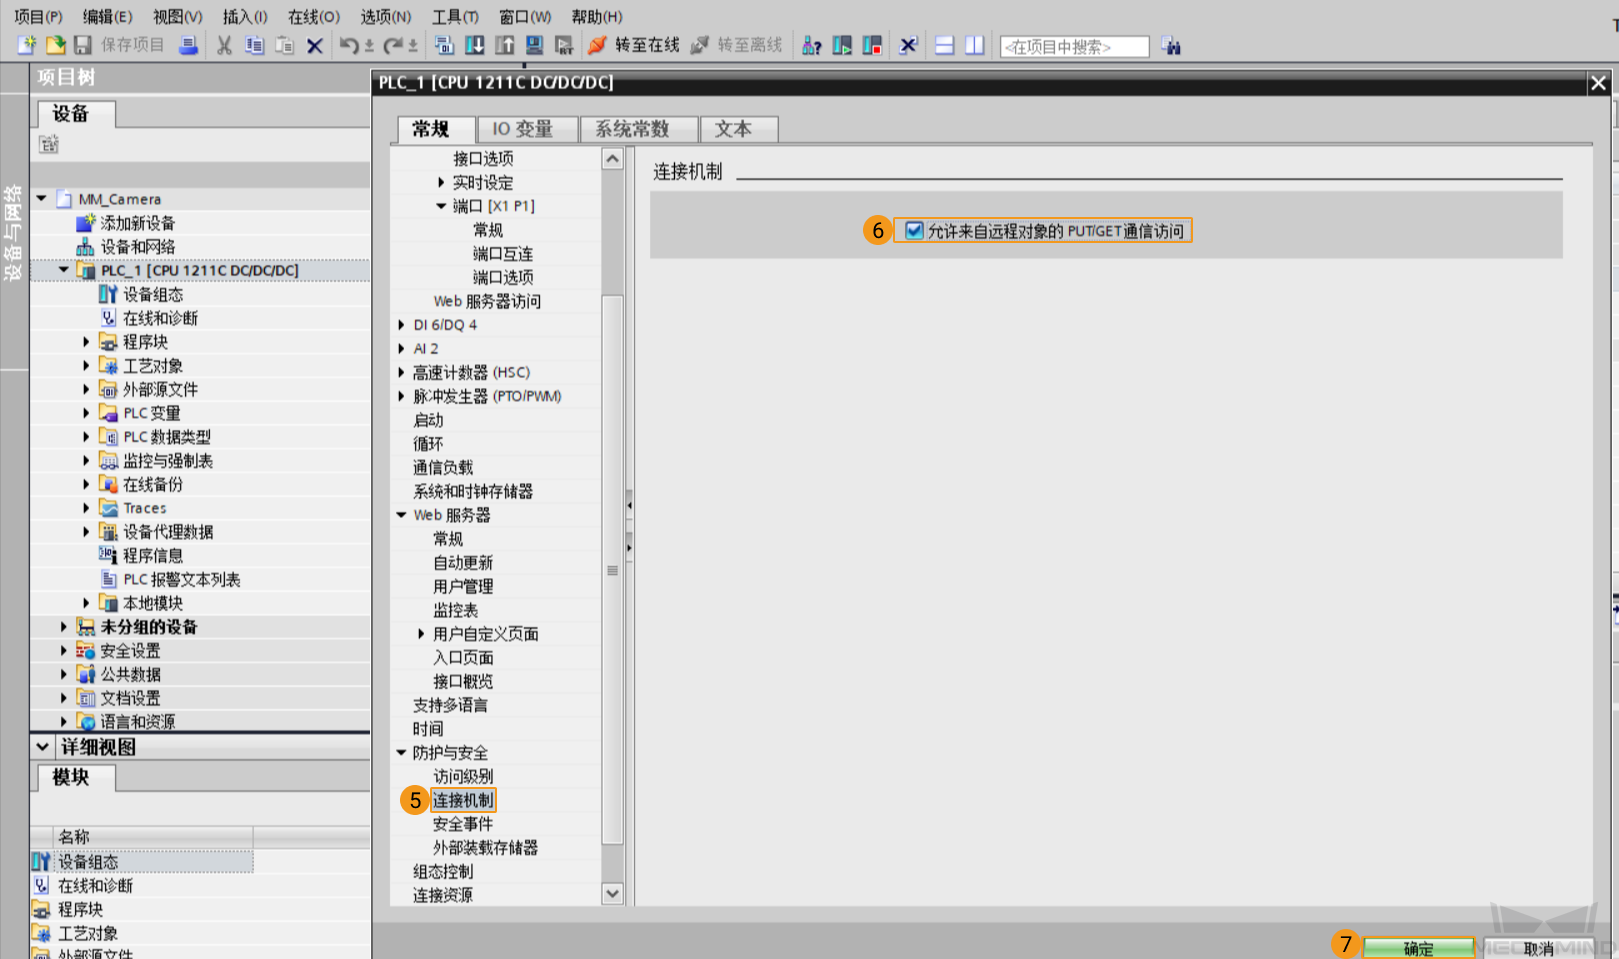The width and height of the screenshot is (1619, 959).
Task: Click the Open project folder icon
Action: click(56, 45)
